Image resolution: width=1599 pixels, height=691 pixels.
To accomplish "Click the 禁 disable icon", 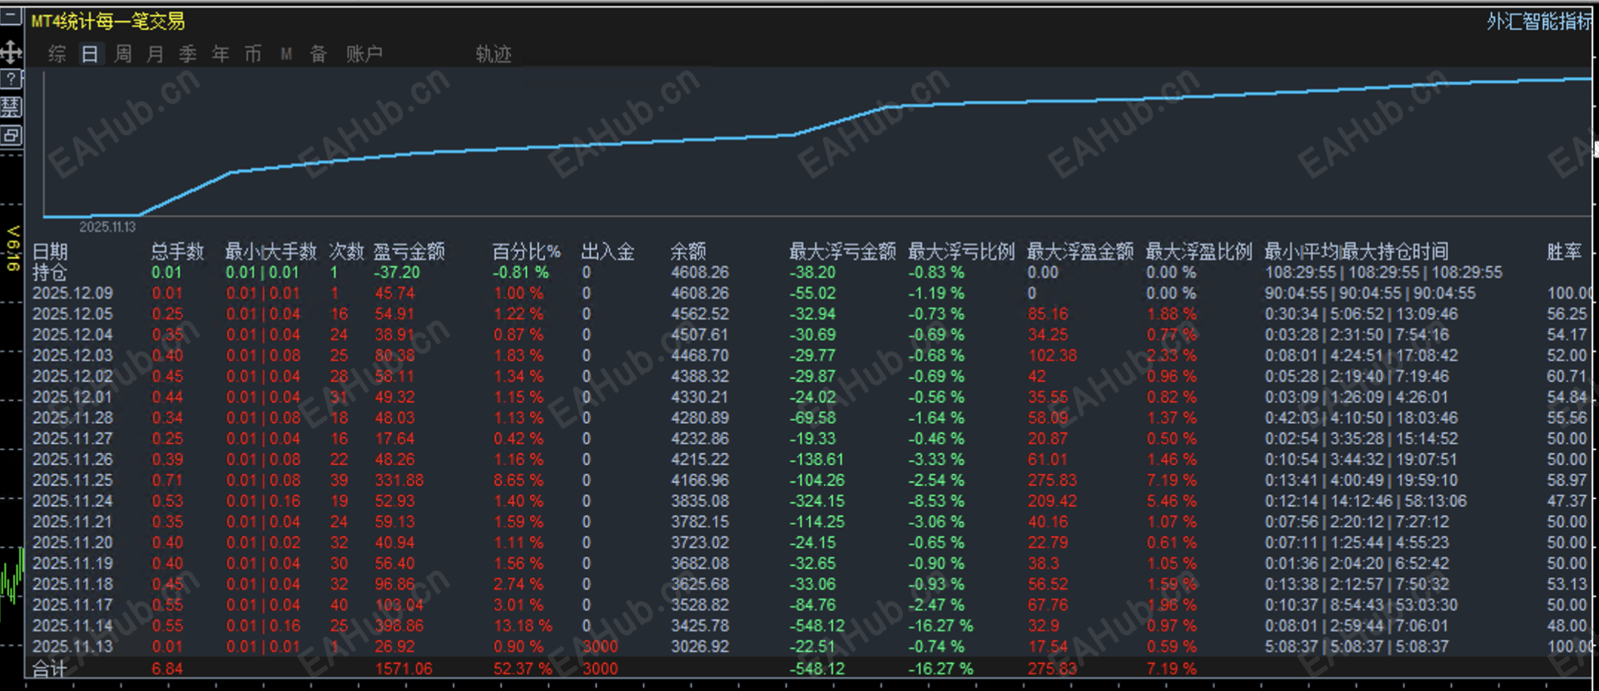I will (11, 107).
